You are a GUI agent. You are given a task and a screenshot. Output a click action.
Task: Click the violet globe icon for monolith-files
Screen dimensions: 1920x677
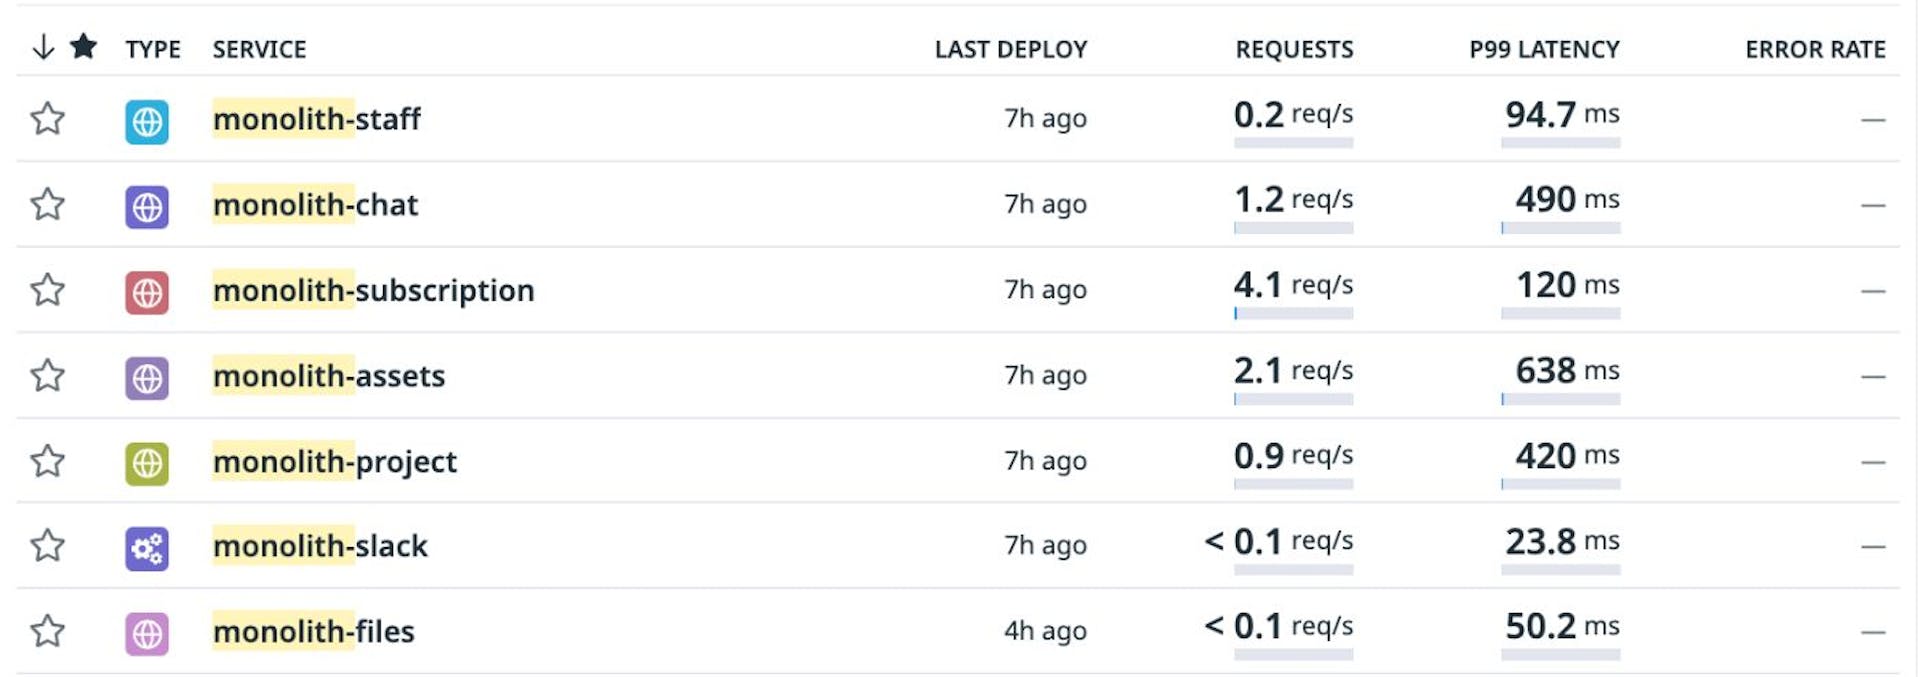click(x=147, y=633)
